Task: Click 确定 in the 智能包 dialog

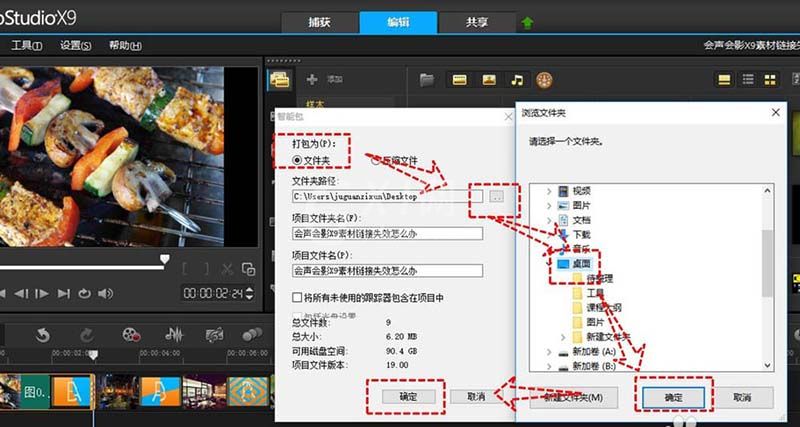Action: coord(409,396)
